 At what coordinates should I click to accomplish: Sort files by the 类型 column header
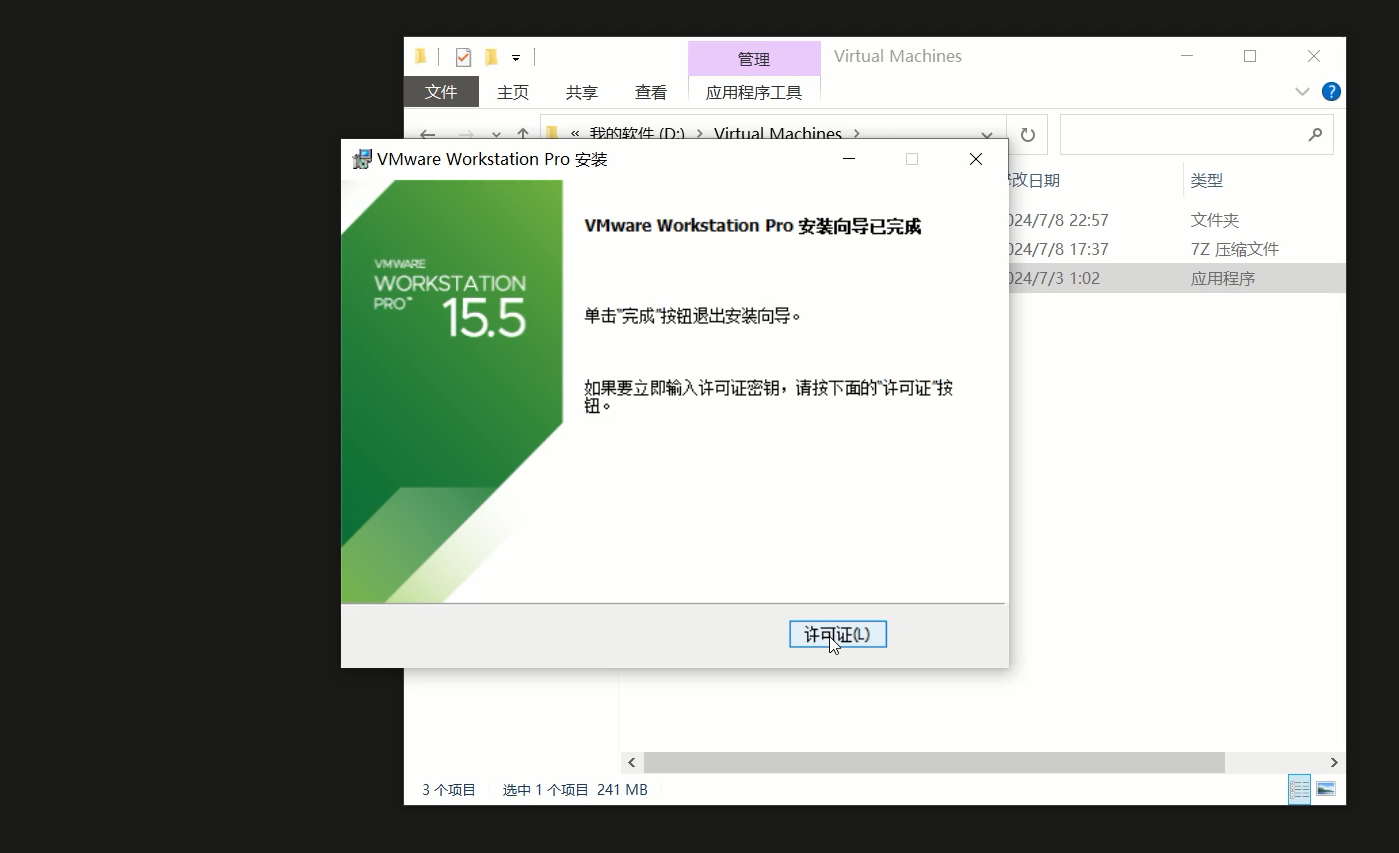[x=1207, y=181]
